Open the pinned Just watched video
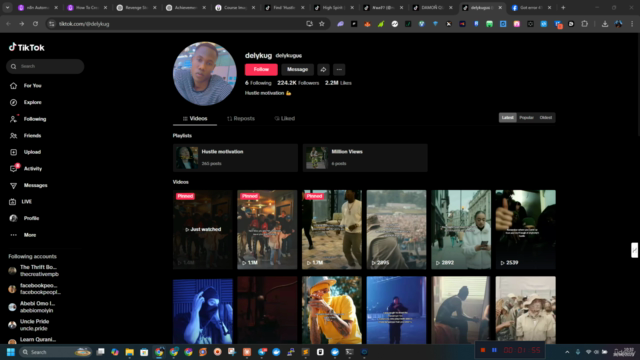 point(202,229)
